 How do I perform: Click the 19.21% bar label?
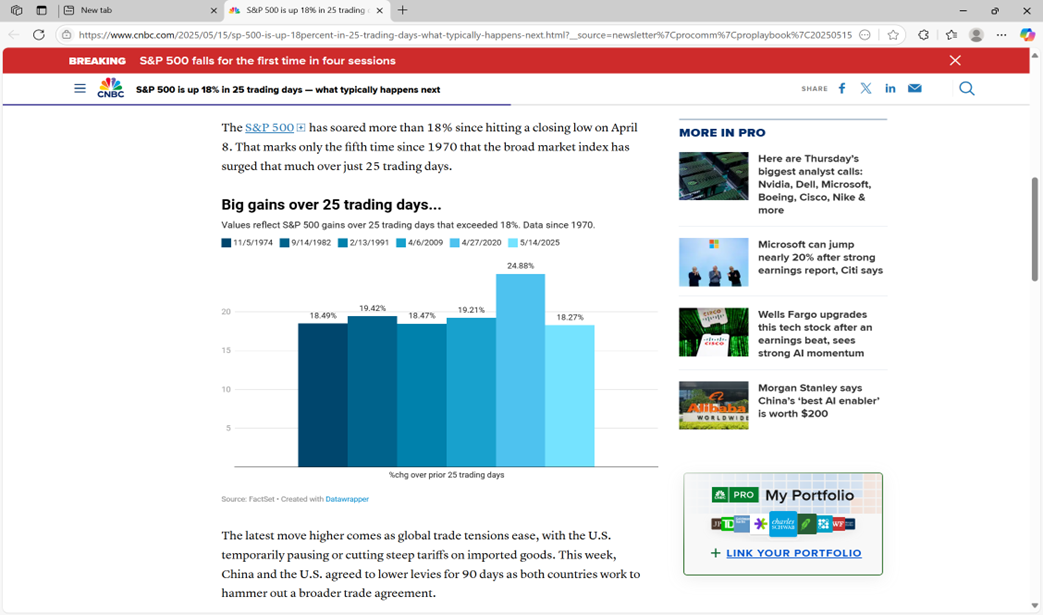(471, 310)
